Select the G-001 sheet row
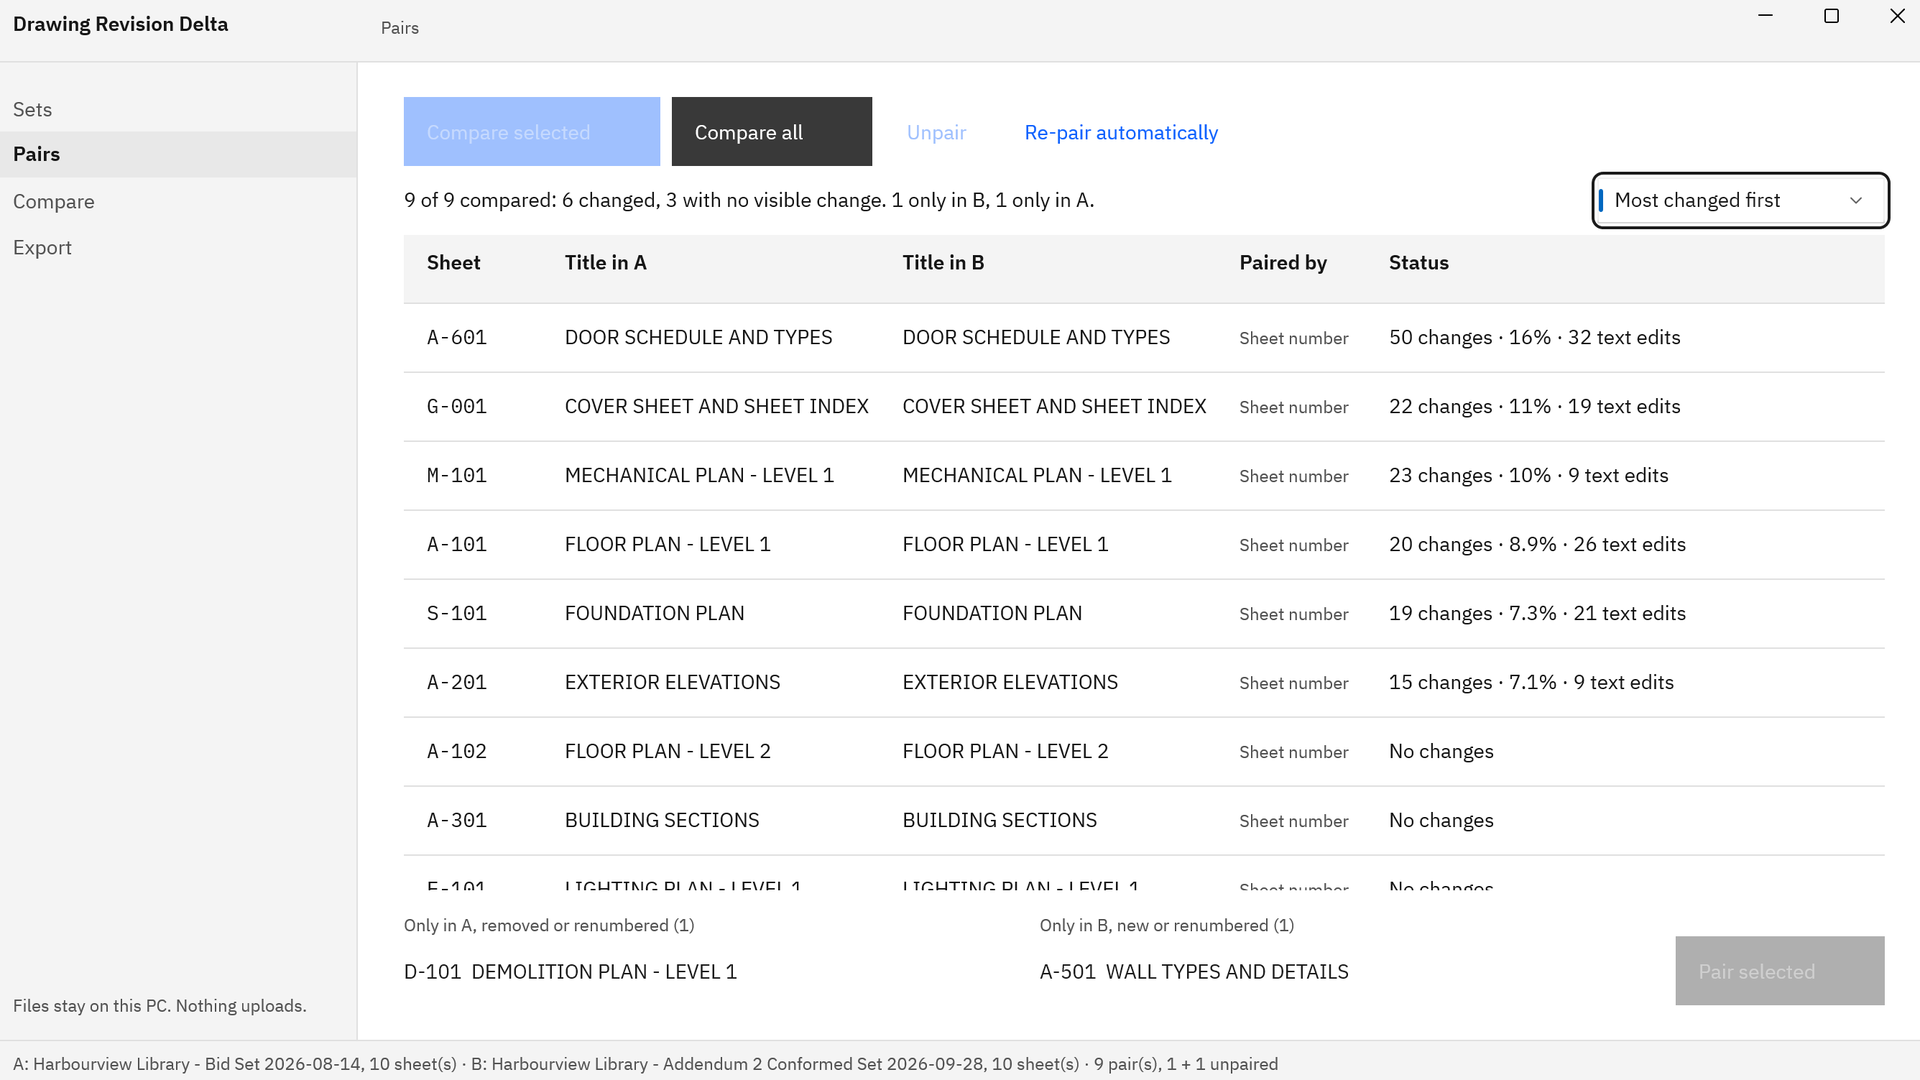The image size is (1920, 1080). pos(1144,407)
